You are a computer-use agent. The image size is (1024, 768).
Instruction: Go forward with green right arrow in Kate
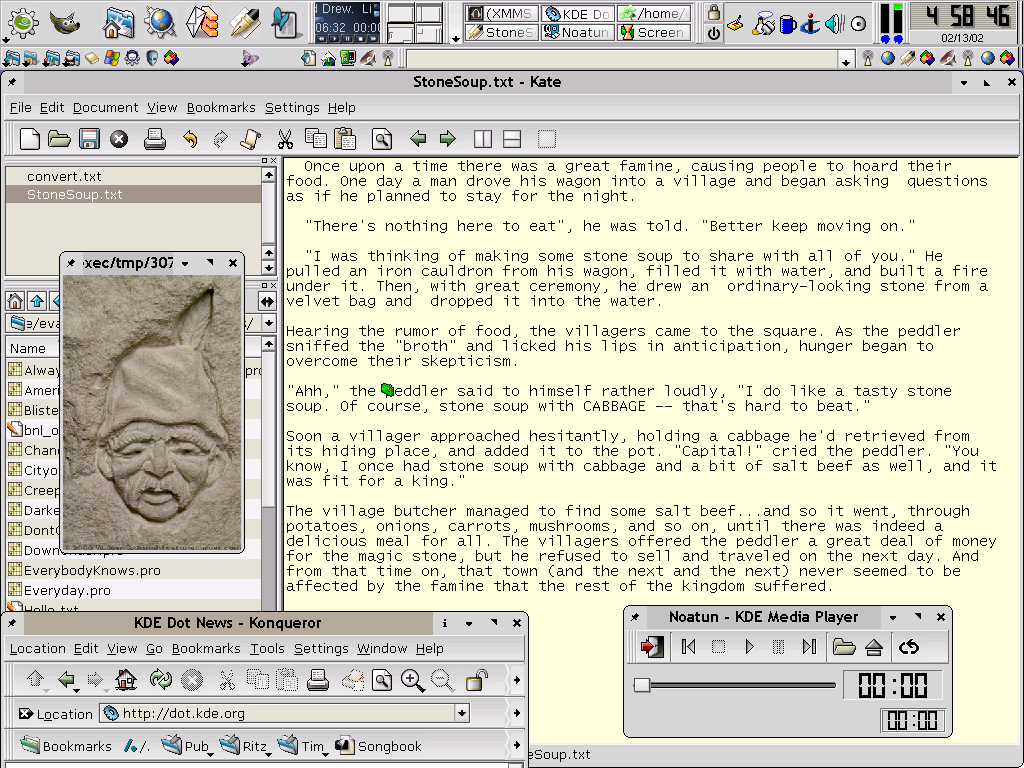pyautogui.click(x=447, y=138)
